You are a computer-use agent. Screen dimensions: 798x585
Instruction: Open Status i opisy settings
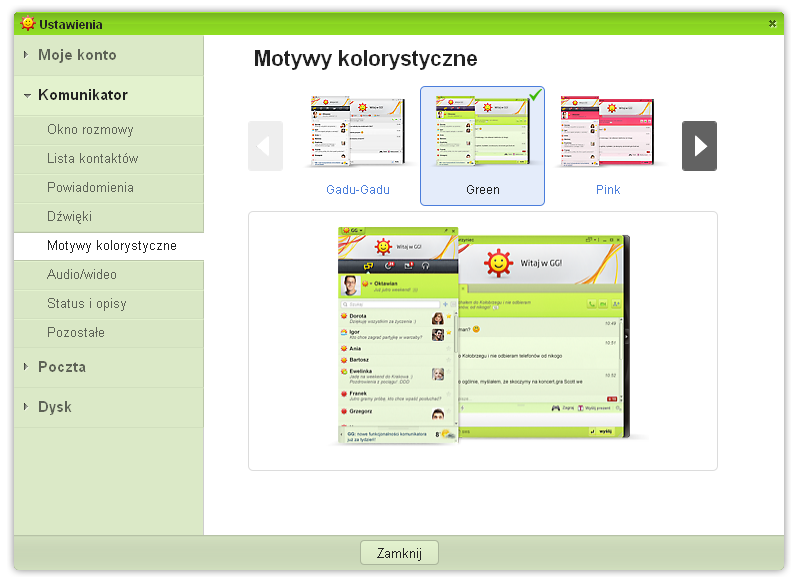coord(109,304)
